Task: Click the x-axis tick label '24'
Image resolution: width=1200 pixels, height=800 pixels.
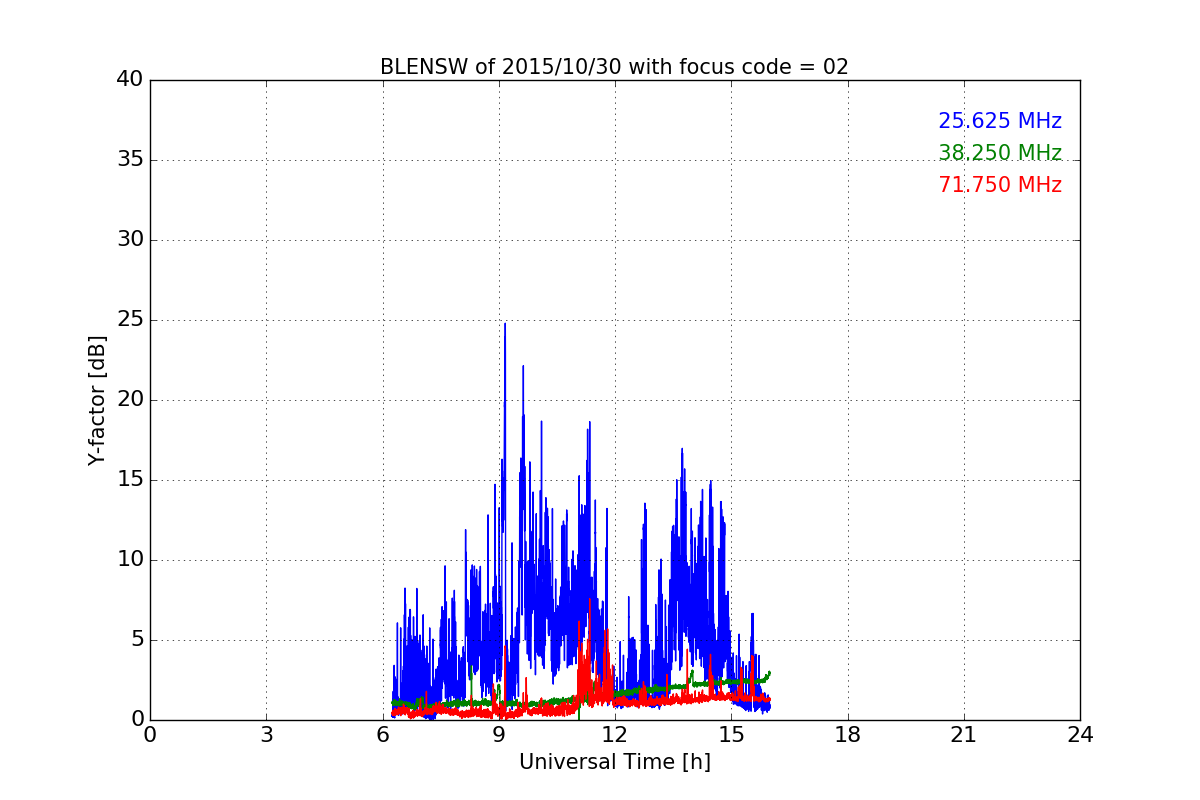Action: [1080, 735]
